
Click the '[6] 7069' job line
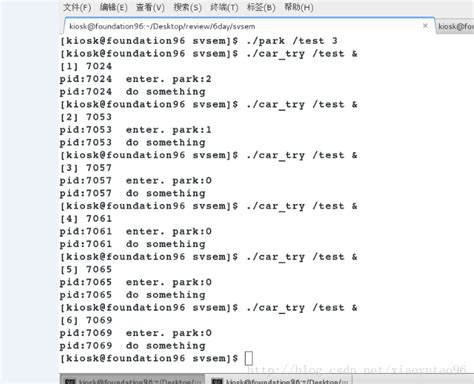pyautogui.click(x=86, y=320)
